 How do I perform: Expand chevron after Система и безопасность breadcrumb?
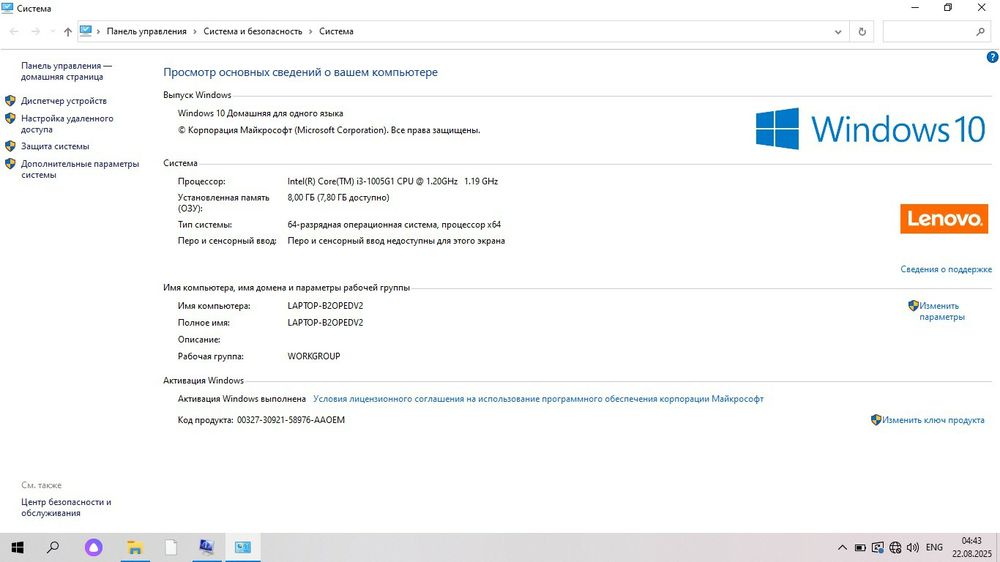coord(311,31)
